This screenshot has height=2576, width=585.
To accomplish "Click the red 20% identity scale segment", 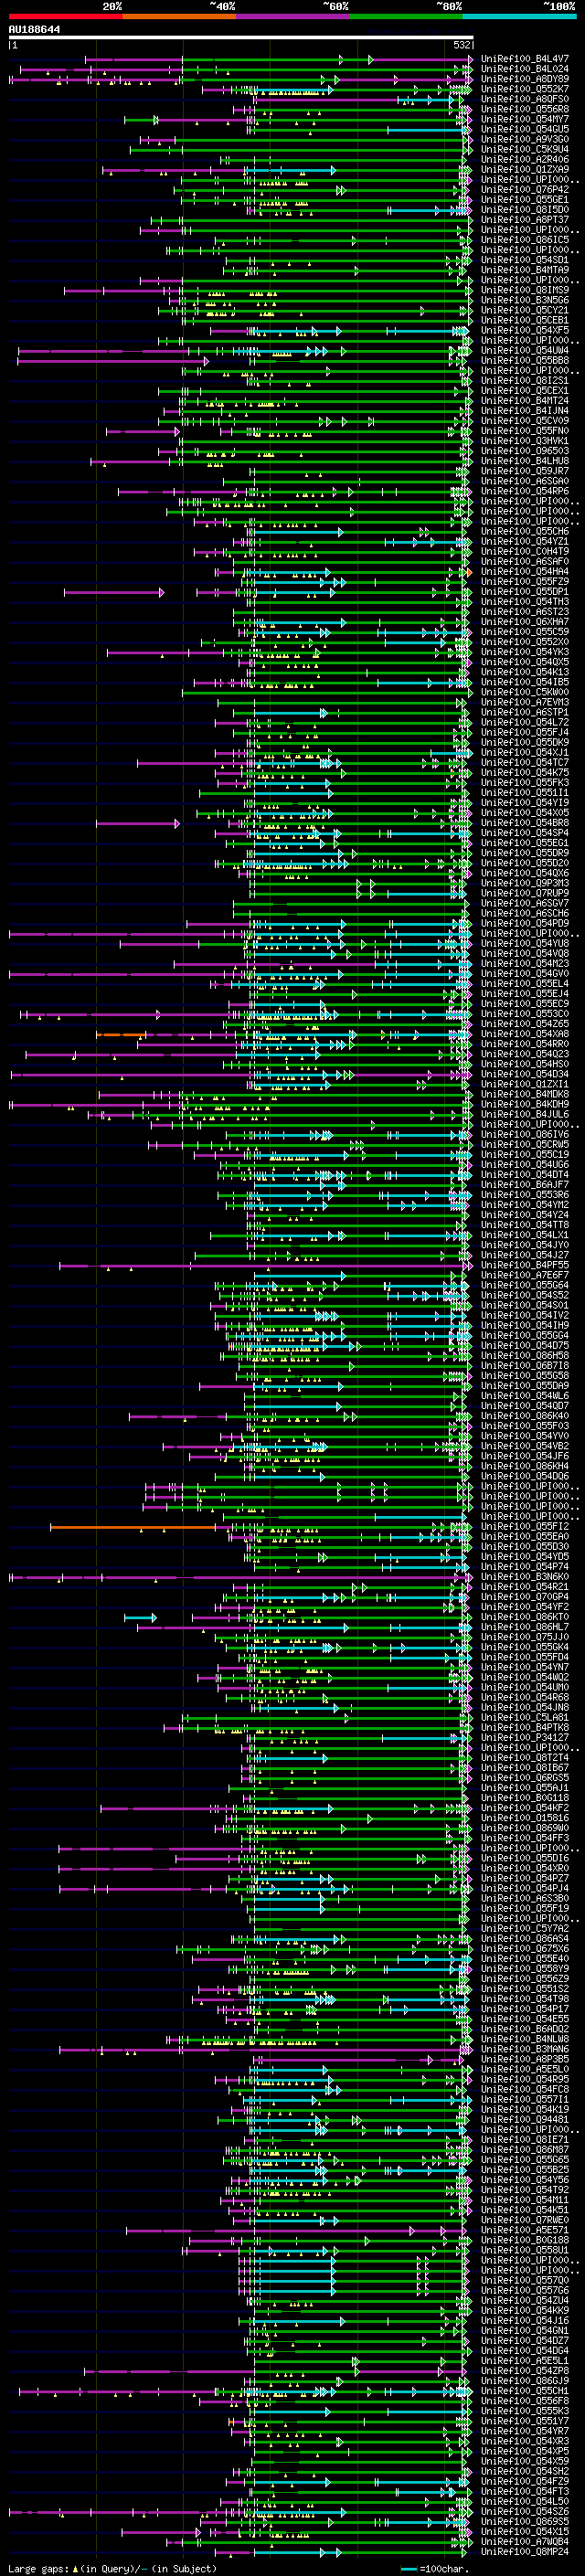I will tap(66, 16).
